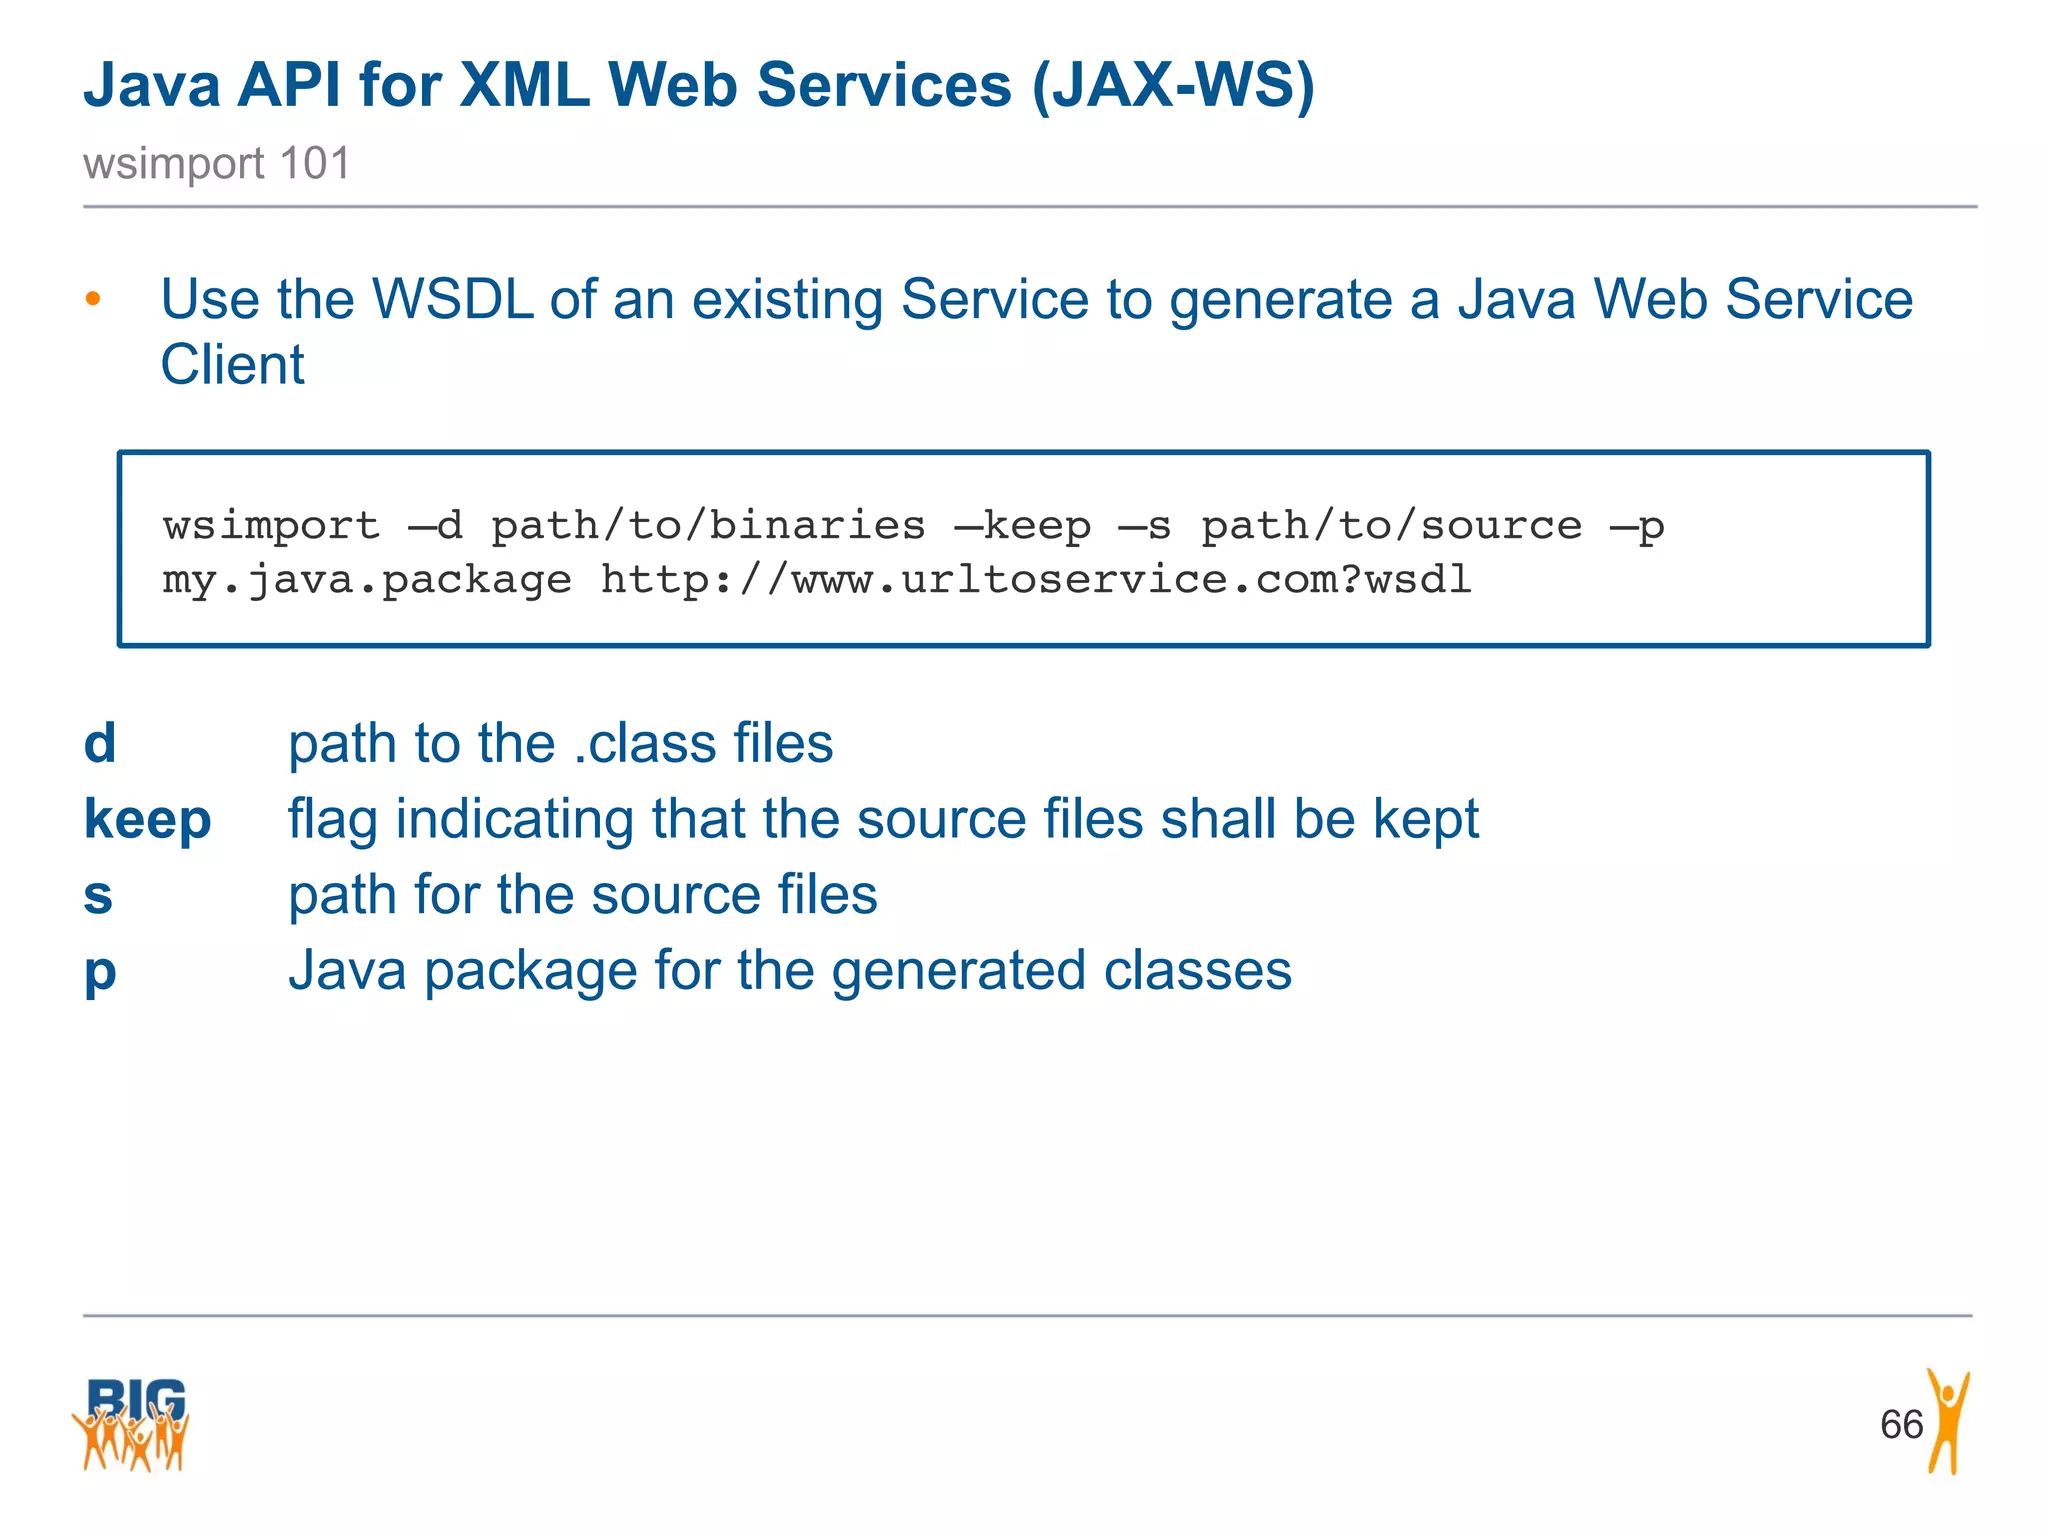Click the bold 'keep' option label
The height and width of the screenshot is (1536, 2048).
[147, 819]
